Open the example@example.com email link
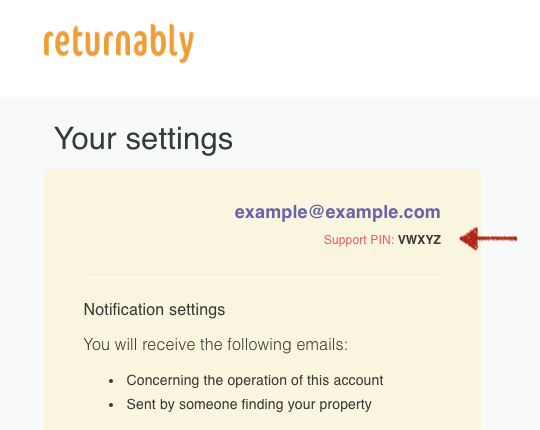Viewport: 540px width, 430px height. tap(338, 212)
